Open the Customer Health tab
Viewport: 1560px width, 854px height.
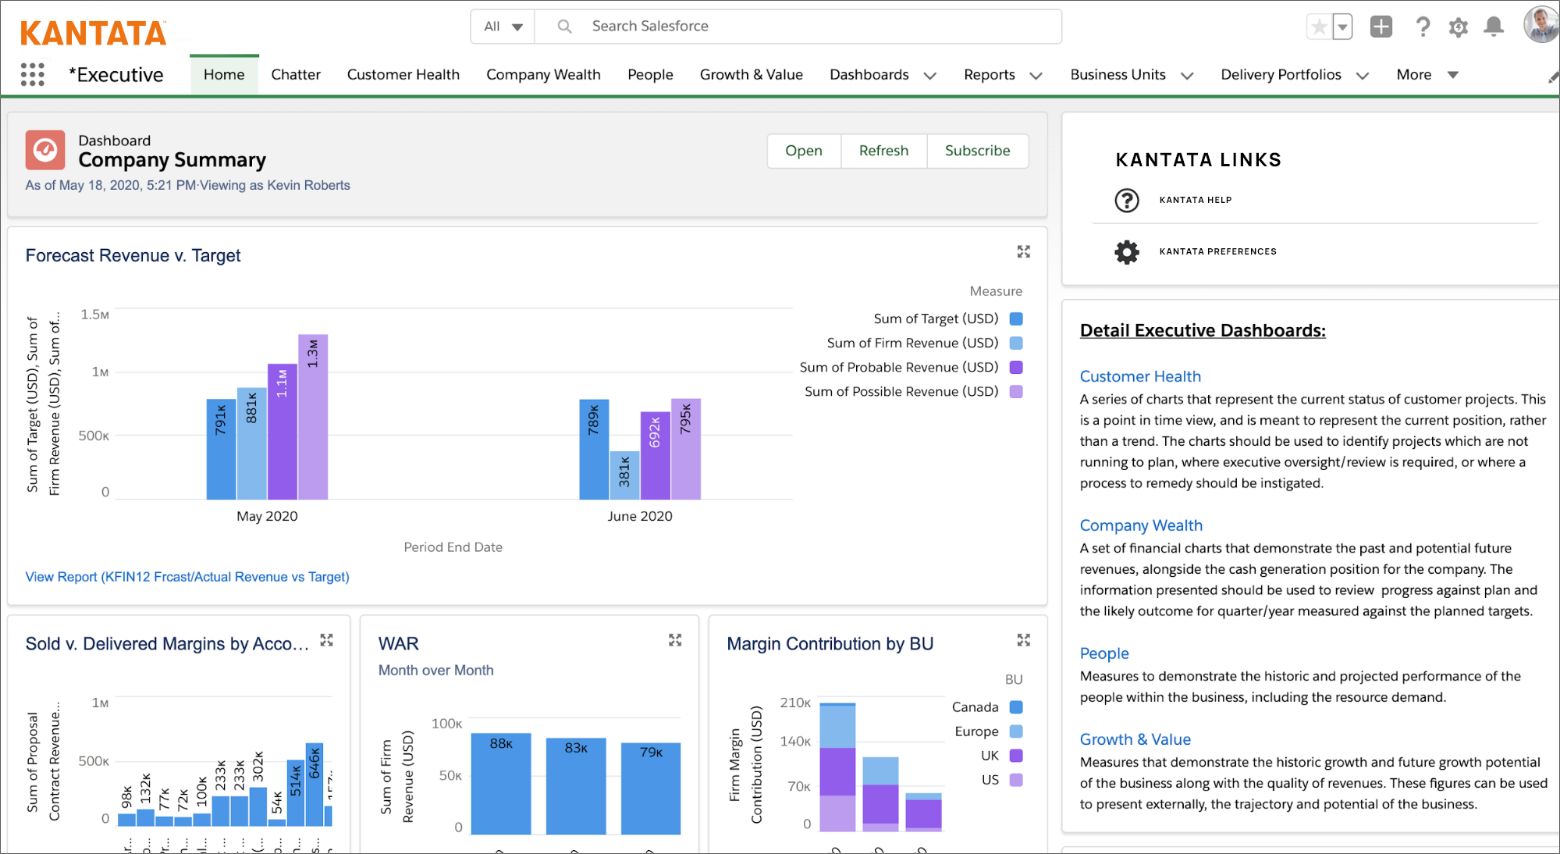pyautogui.click(x=403, y=75)
